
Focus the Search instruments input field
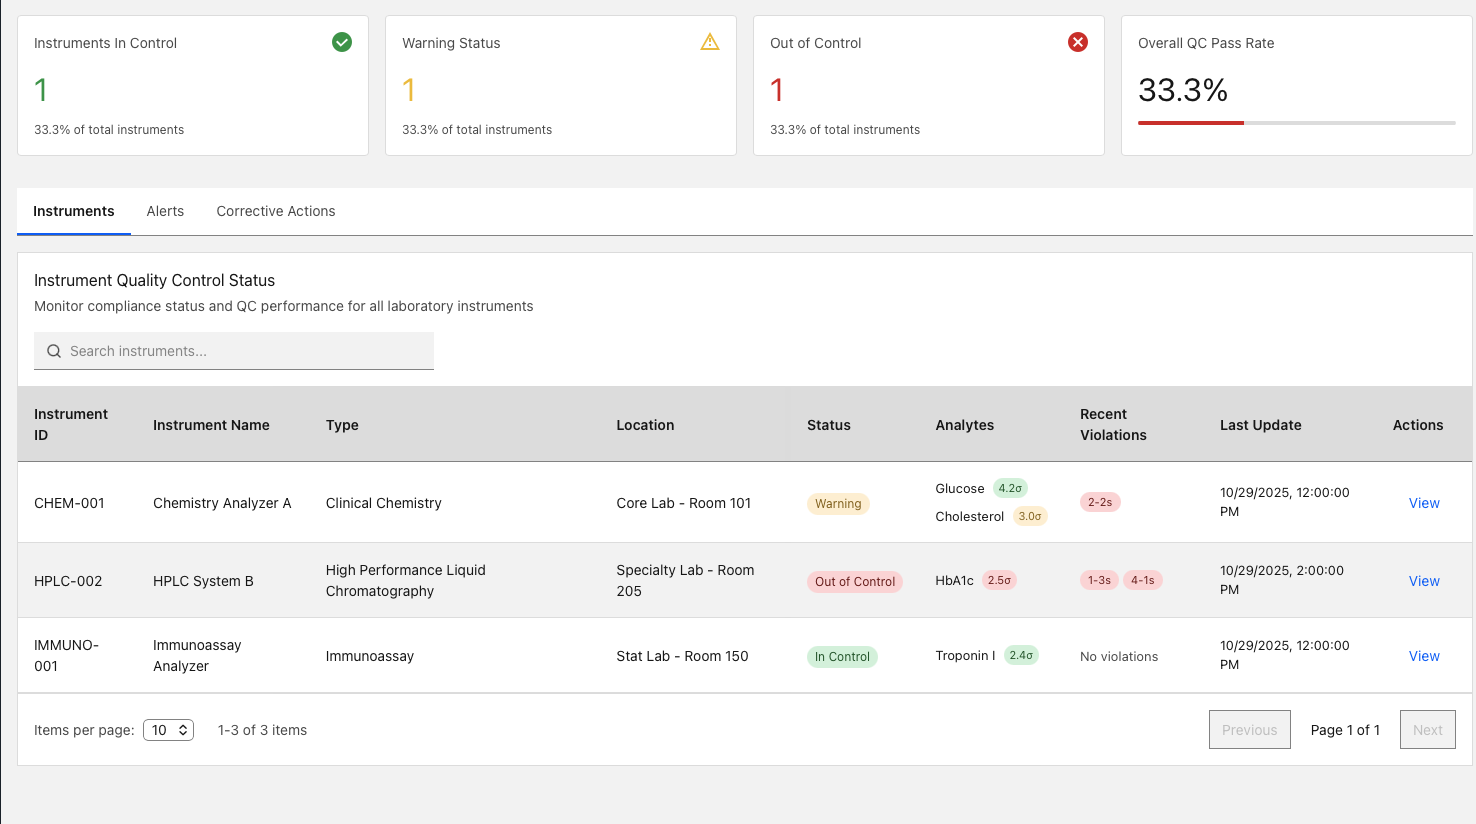(245, 351)
